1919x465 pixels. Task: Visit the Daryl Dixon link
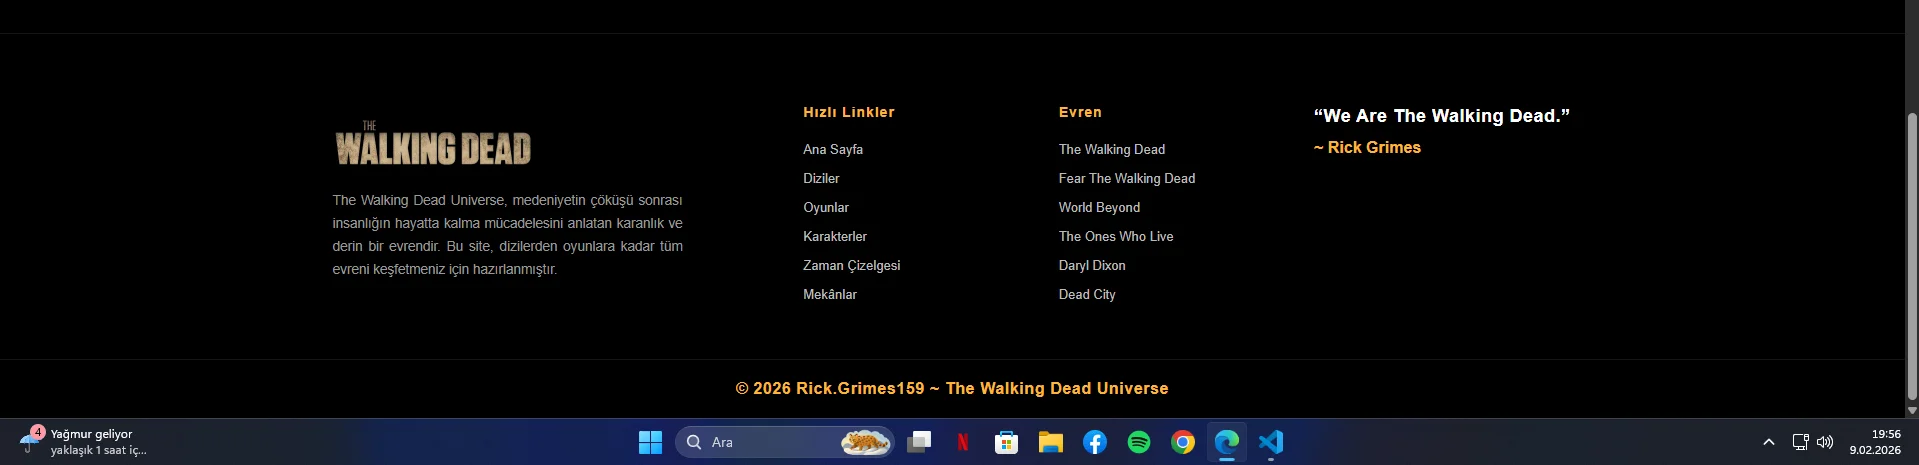click(1091, 265)
